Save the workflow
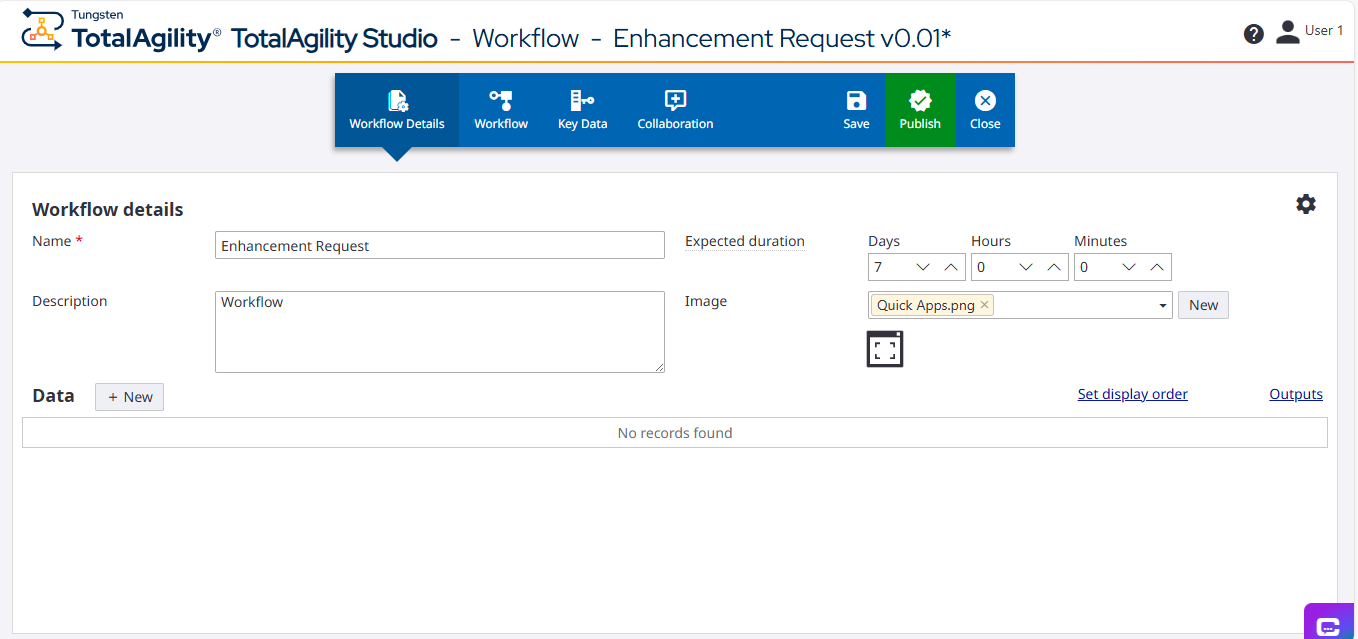Image resolution: width=1358 pixels, height=639 pixels. 856,110
